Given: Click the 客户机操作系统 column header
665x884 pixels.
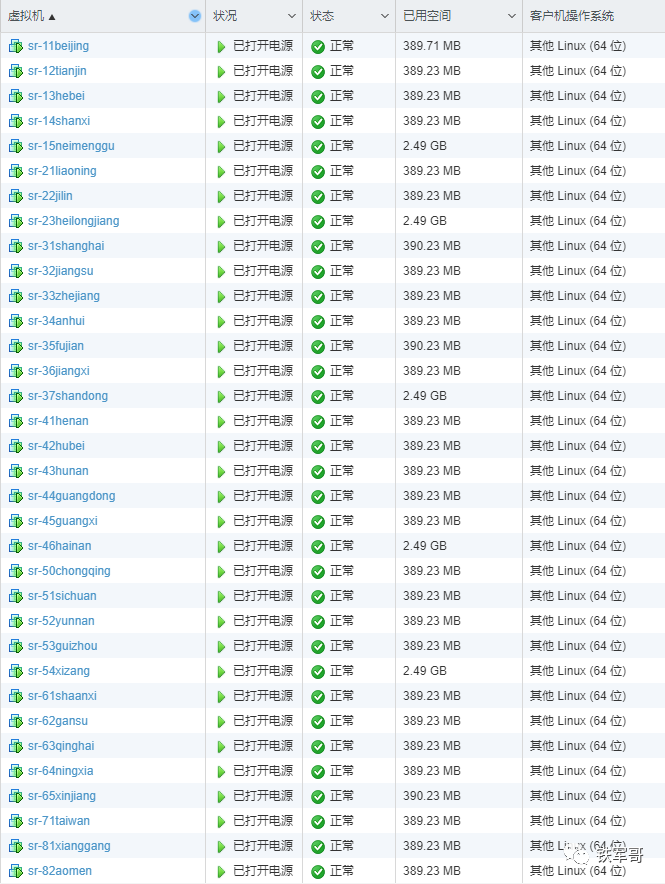Looking at the screenshot, I should (571, 16).
